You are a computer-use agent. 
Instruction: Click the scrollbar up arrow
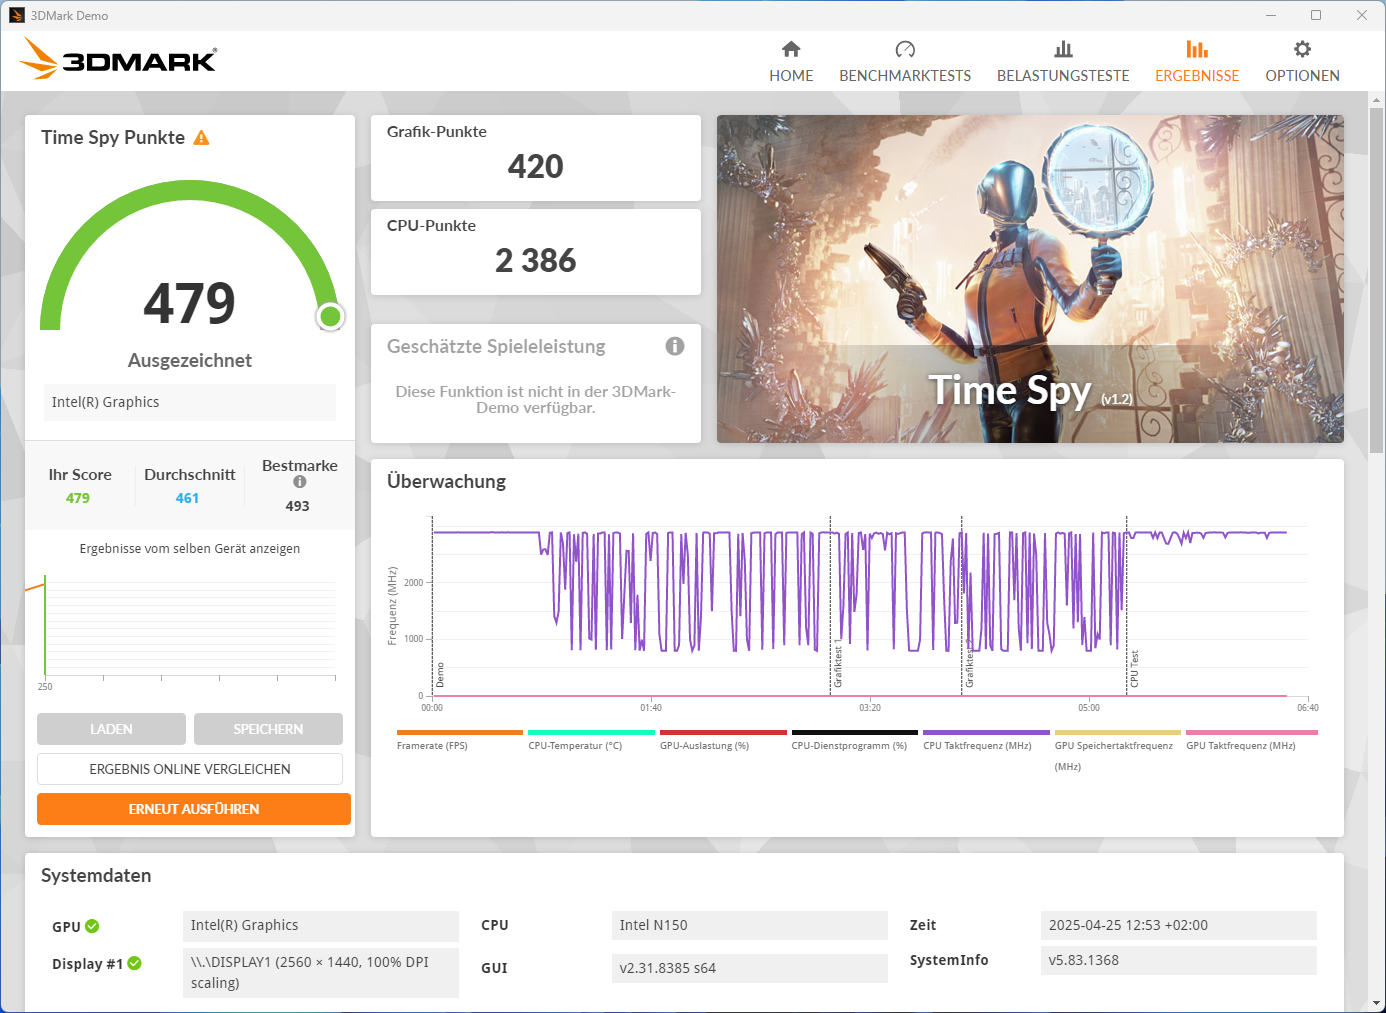click(1377, 100)
